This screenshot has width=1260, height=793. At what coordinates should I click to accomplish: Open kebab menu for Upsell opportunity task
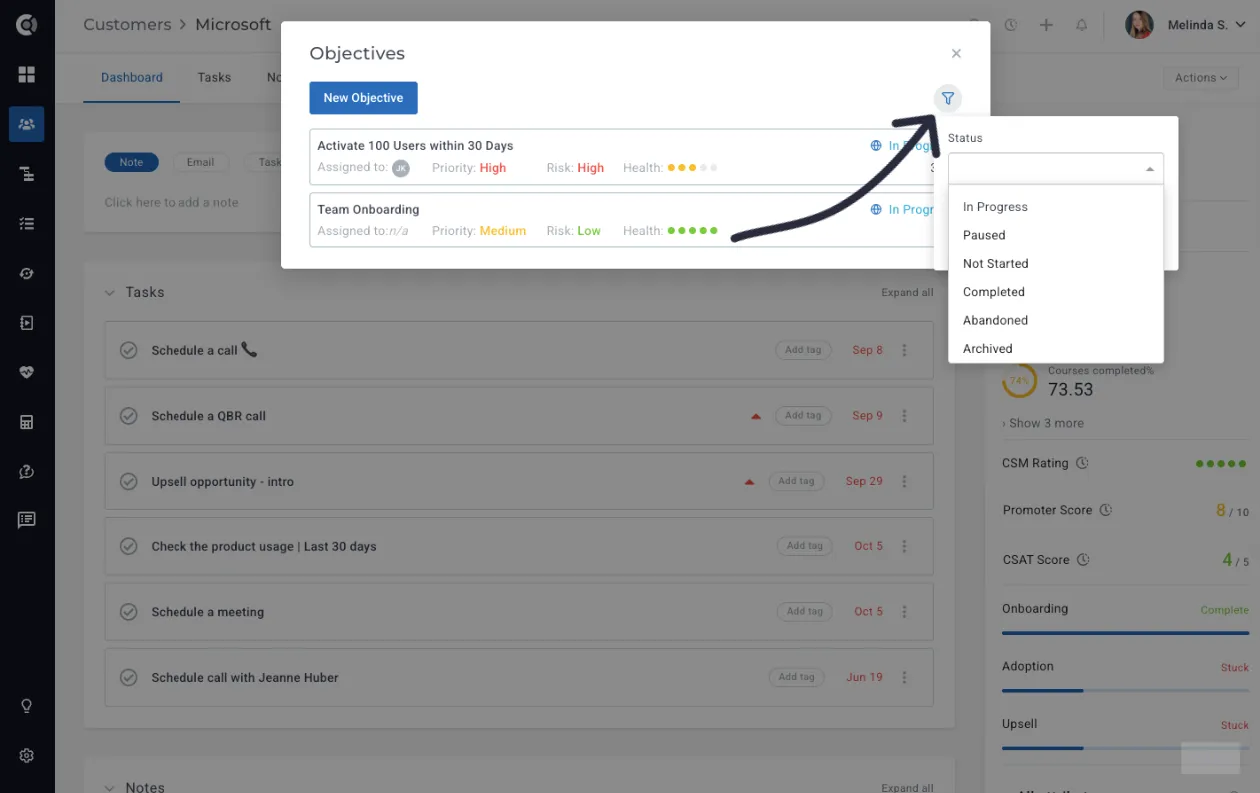pyautogui.click(x=905, y=481)
